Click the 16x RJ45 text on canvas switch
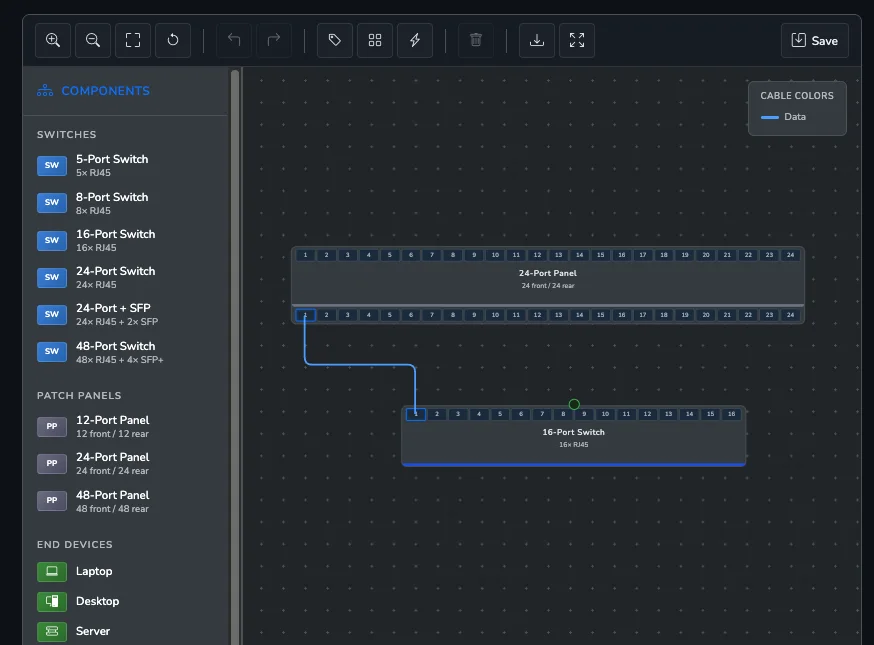 pos(574,445)
